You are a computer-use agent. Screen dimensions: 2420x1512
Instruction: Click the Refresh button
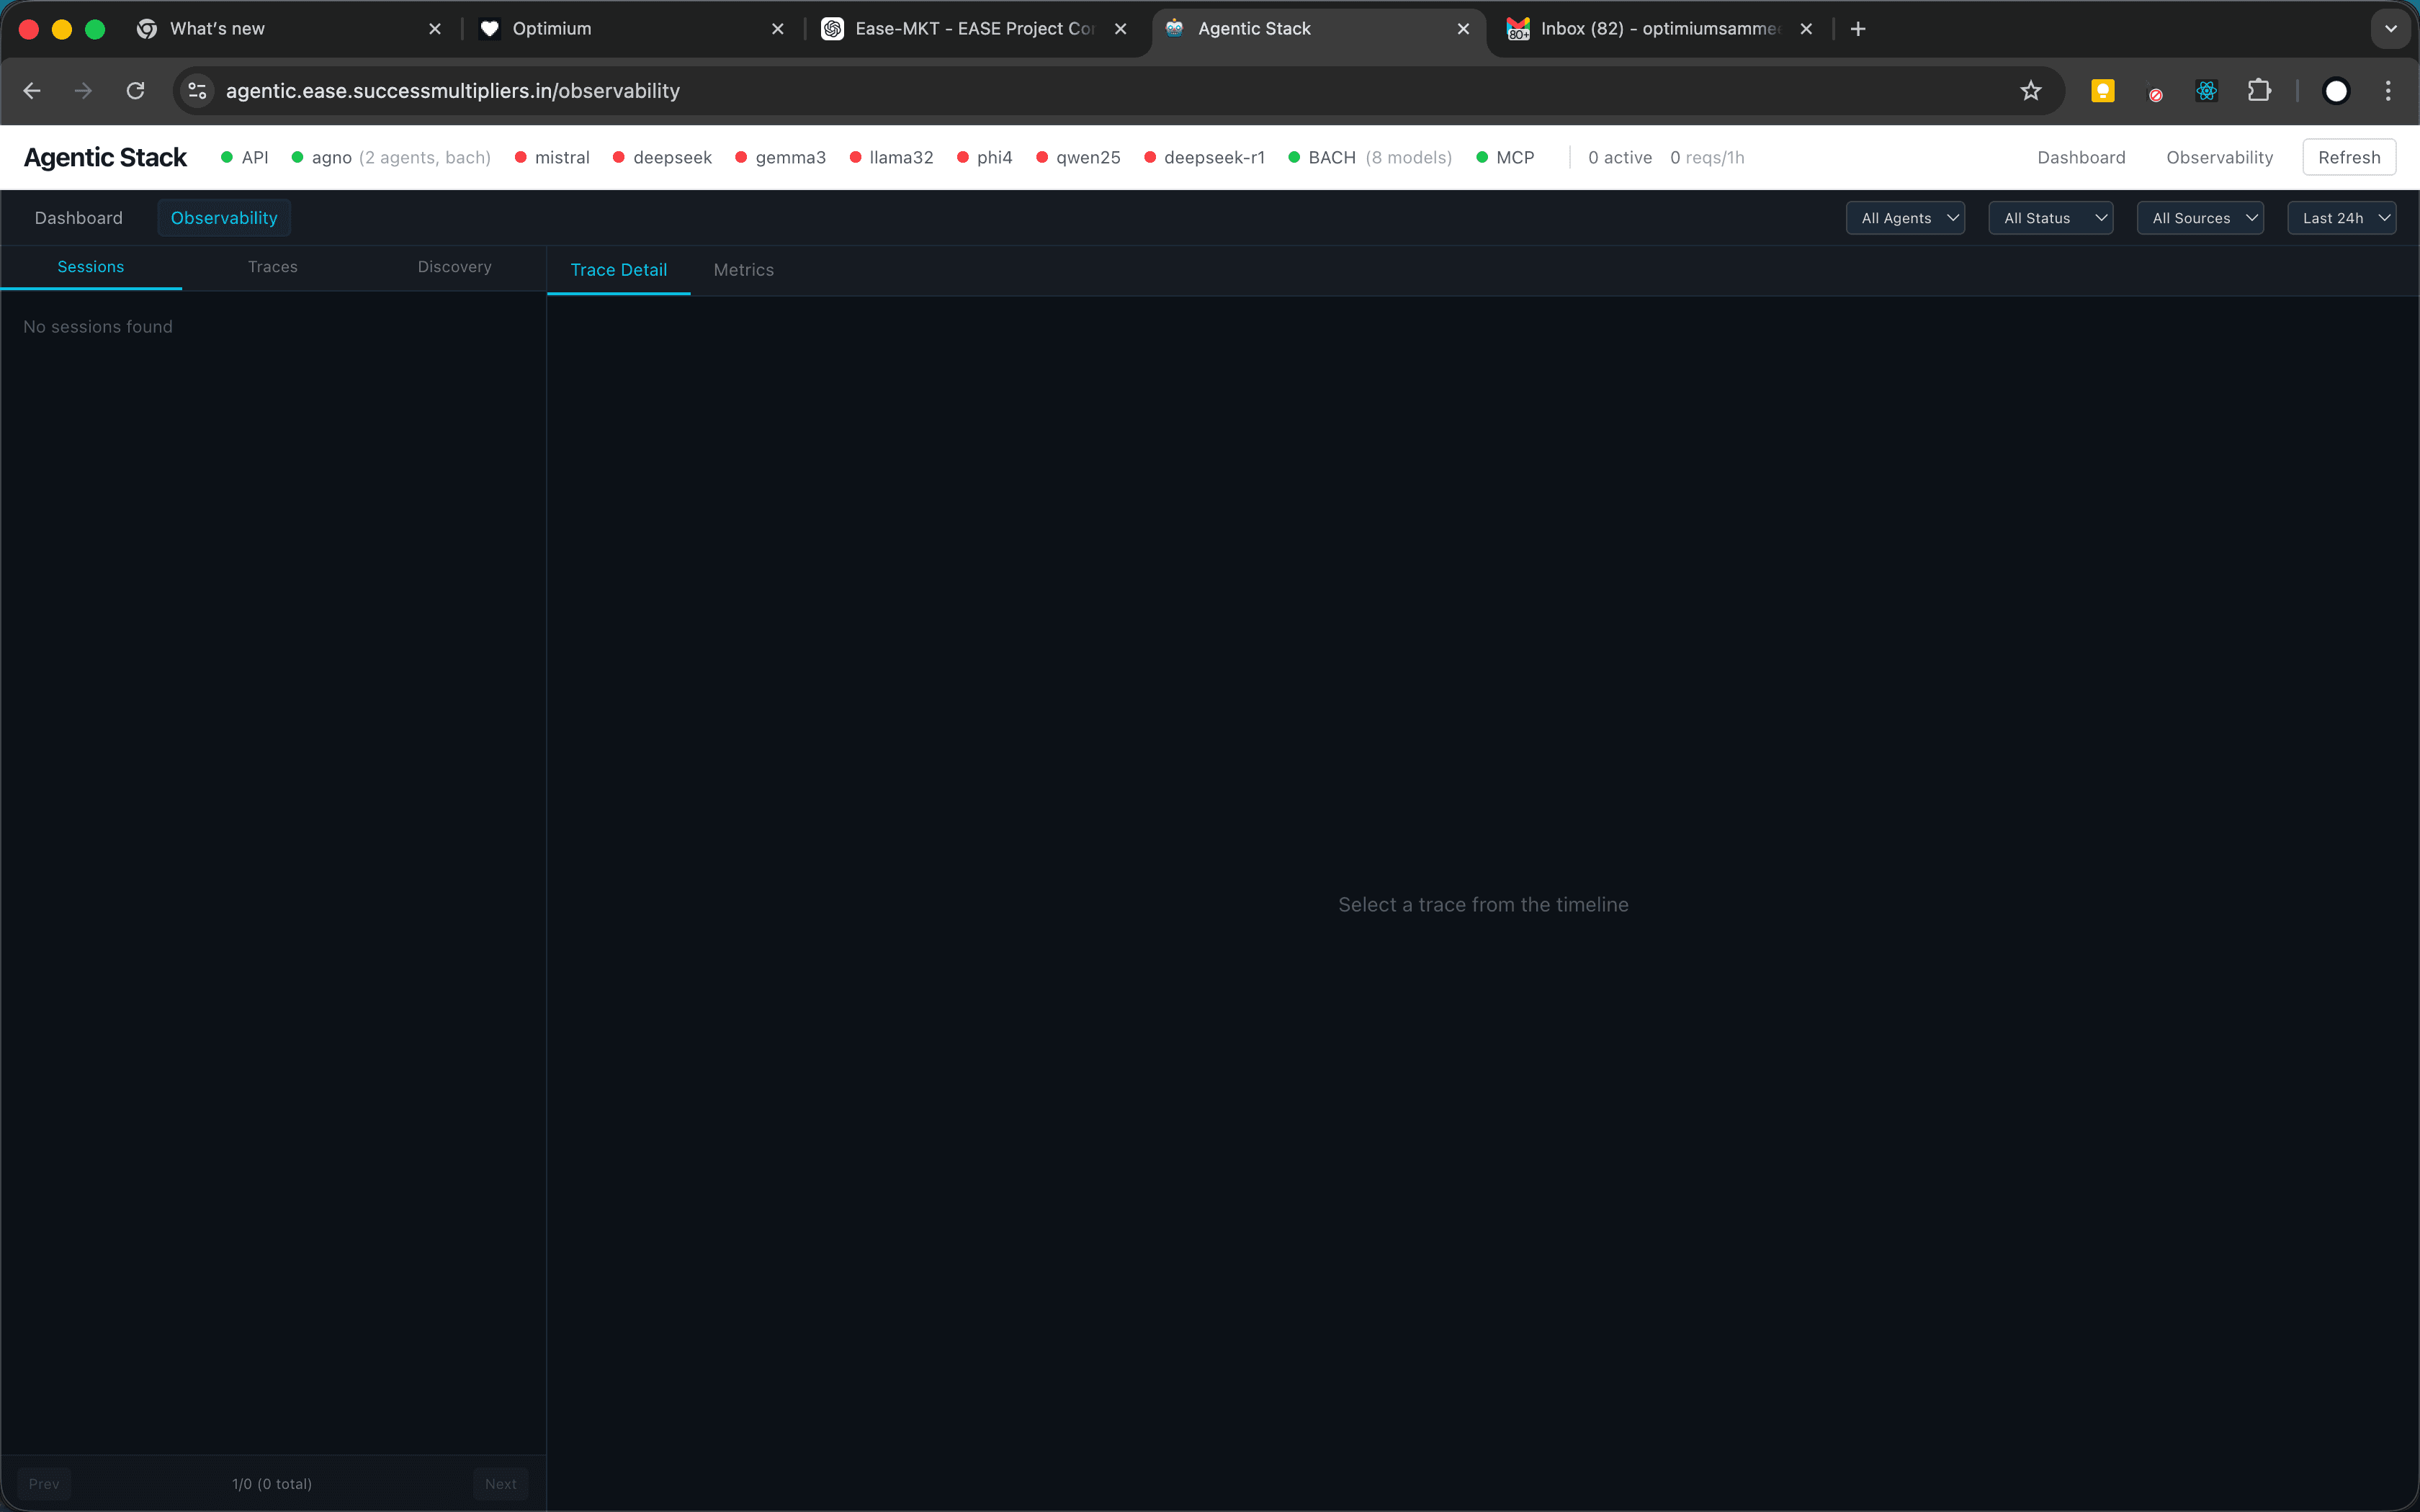click(2349, 157)
